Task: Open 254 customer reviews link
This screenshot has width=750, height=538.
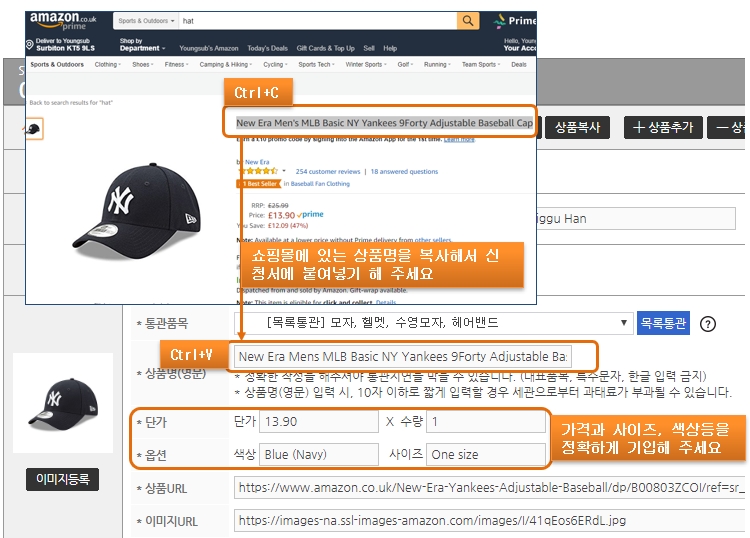Action: point(328,171)
